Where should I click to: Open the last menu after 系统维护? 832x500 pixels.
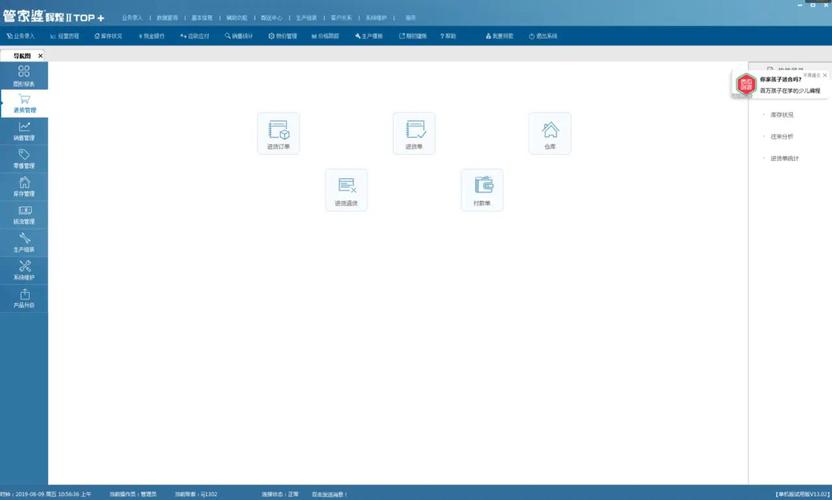click(x=411, y=18)
